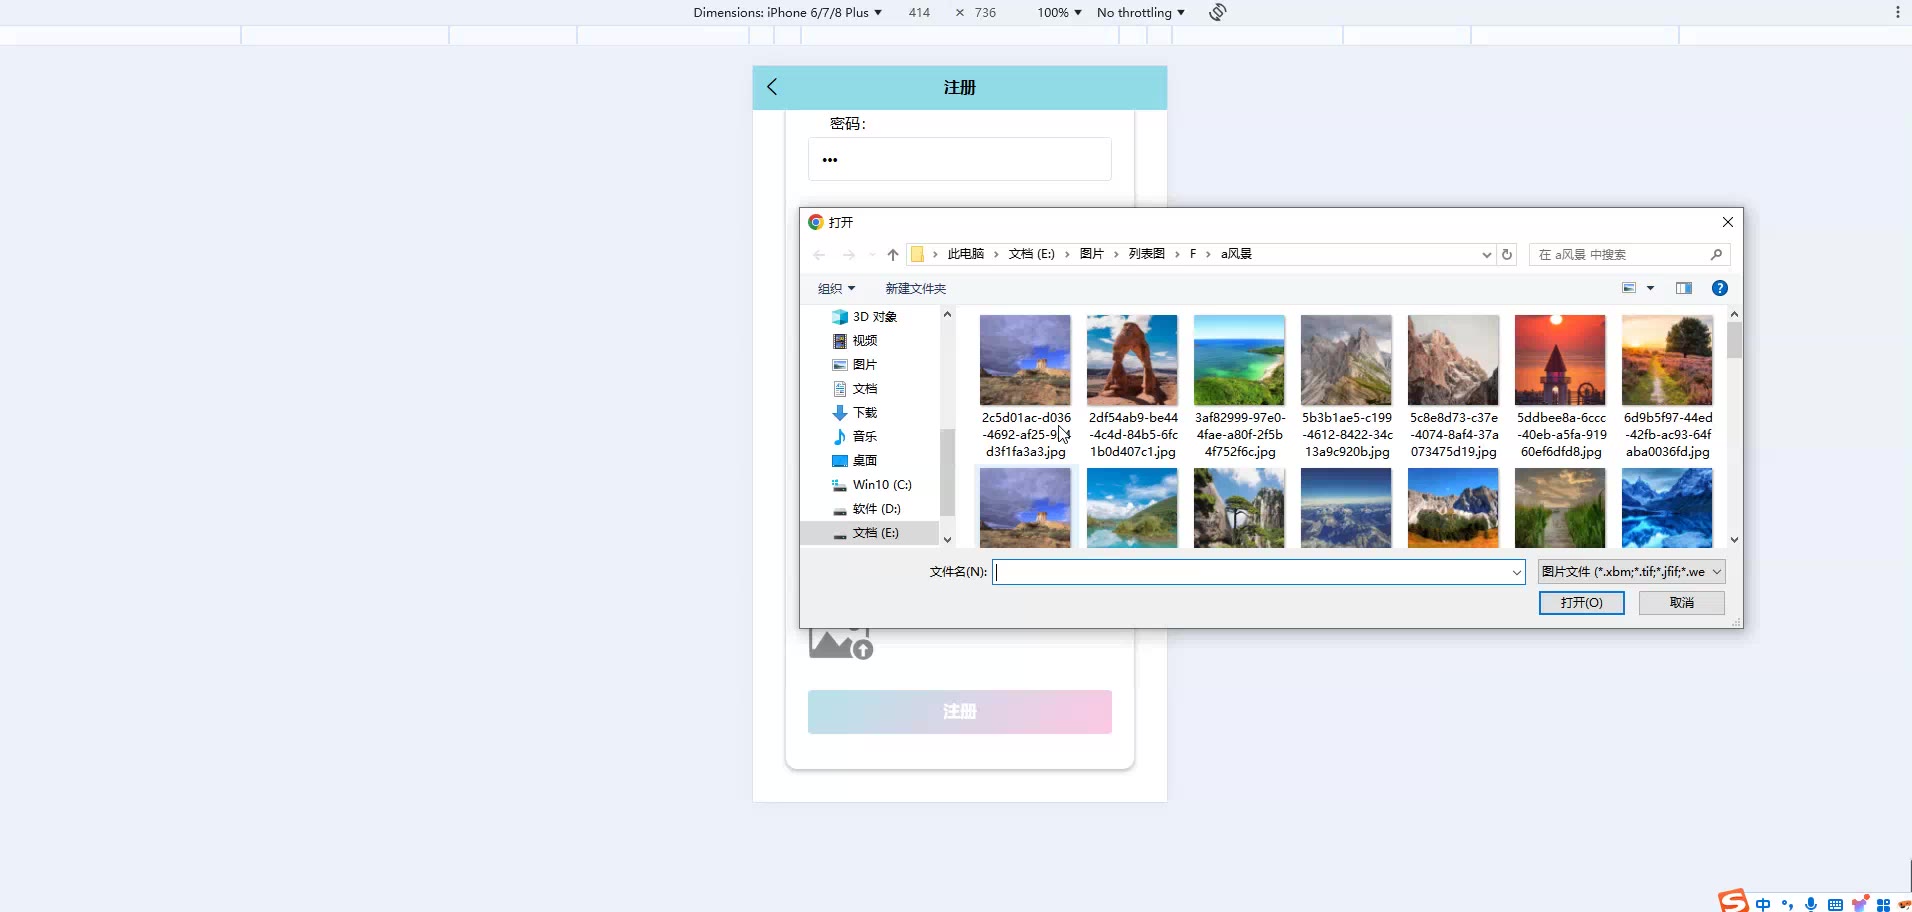Open the view mode dropdown arrow
The image size is (1912, 912).
tap(1651, 288)
